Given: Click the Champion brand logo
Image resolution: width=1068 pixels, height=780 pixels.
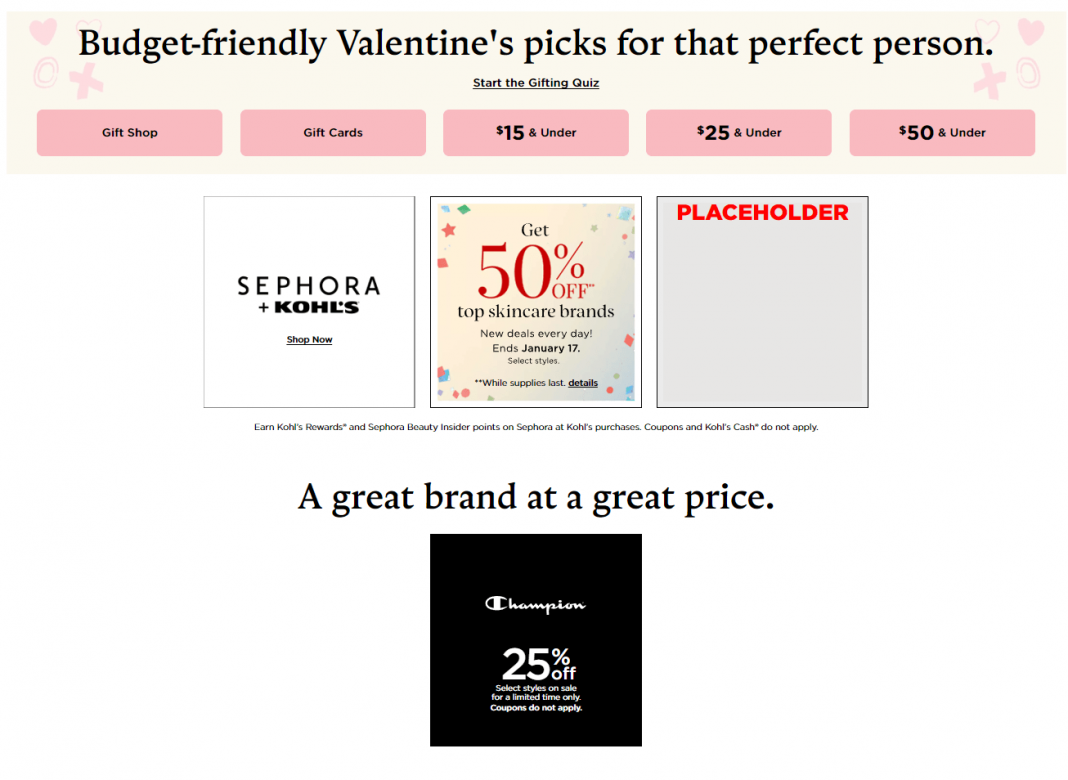Looking at the screenshot, I should [536, 603].
